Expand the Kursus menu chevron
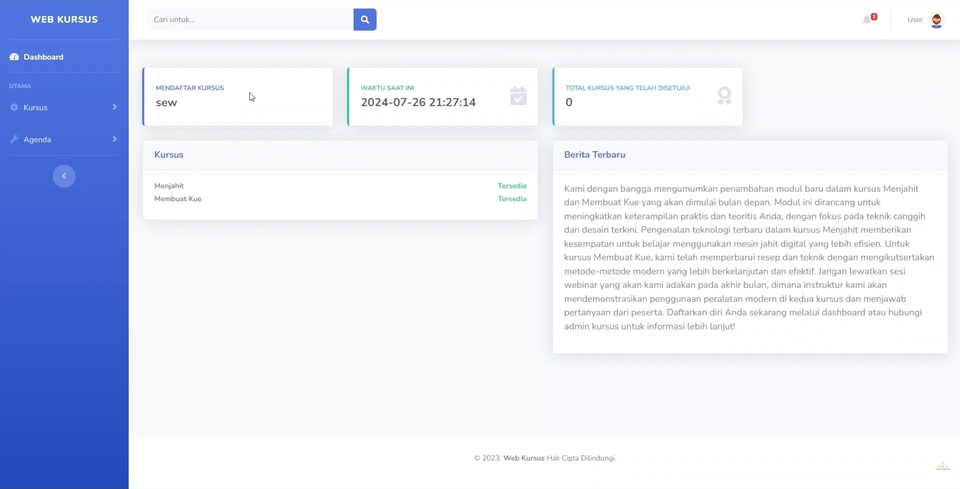This screenshot has height=489, width=960. coord(114,107)
